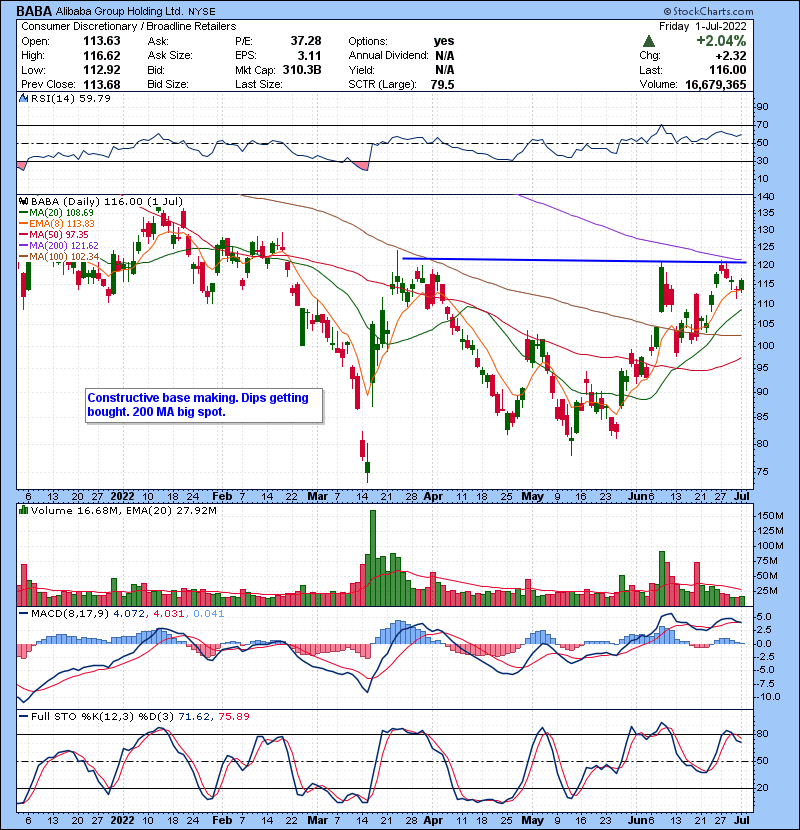800x830 pixels.
Task: Click the Chg value +2.32
Action: click(x=731, y=56)
